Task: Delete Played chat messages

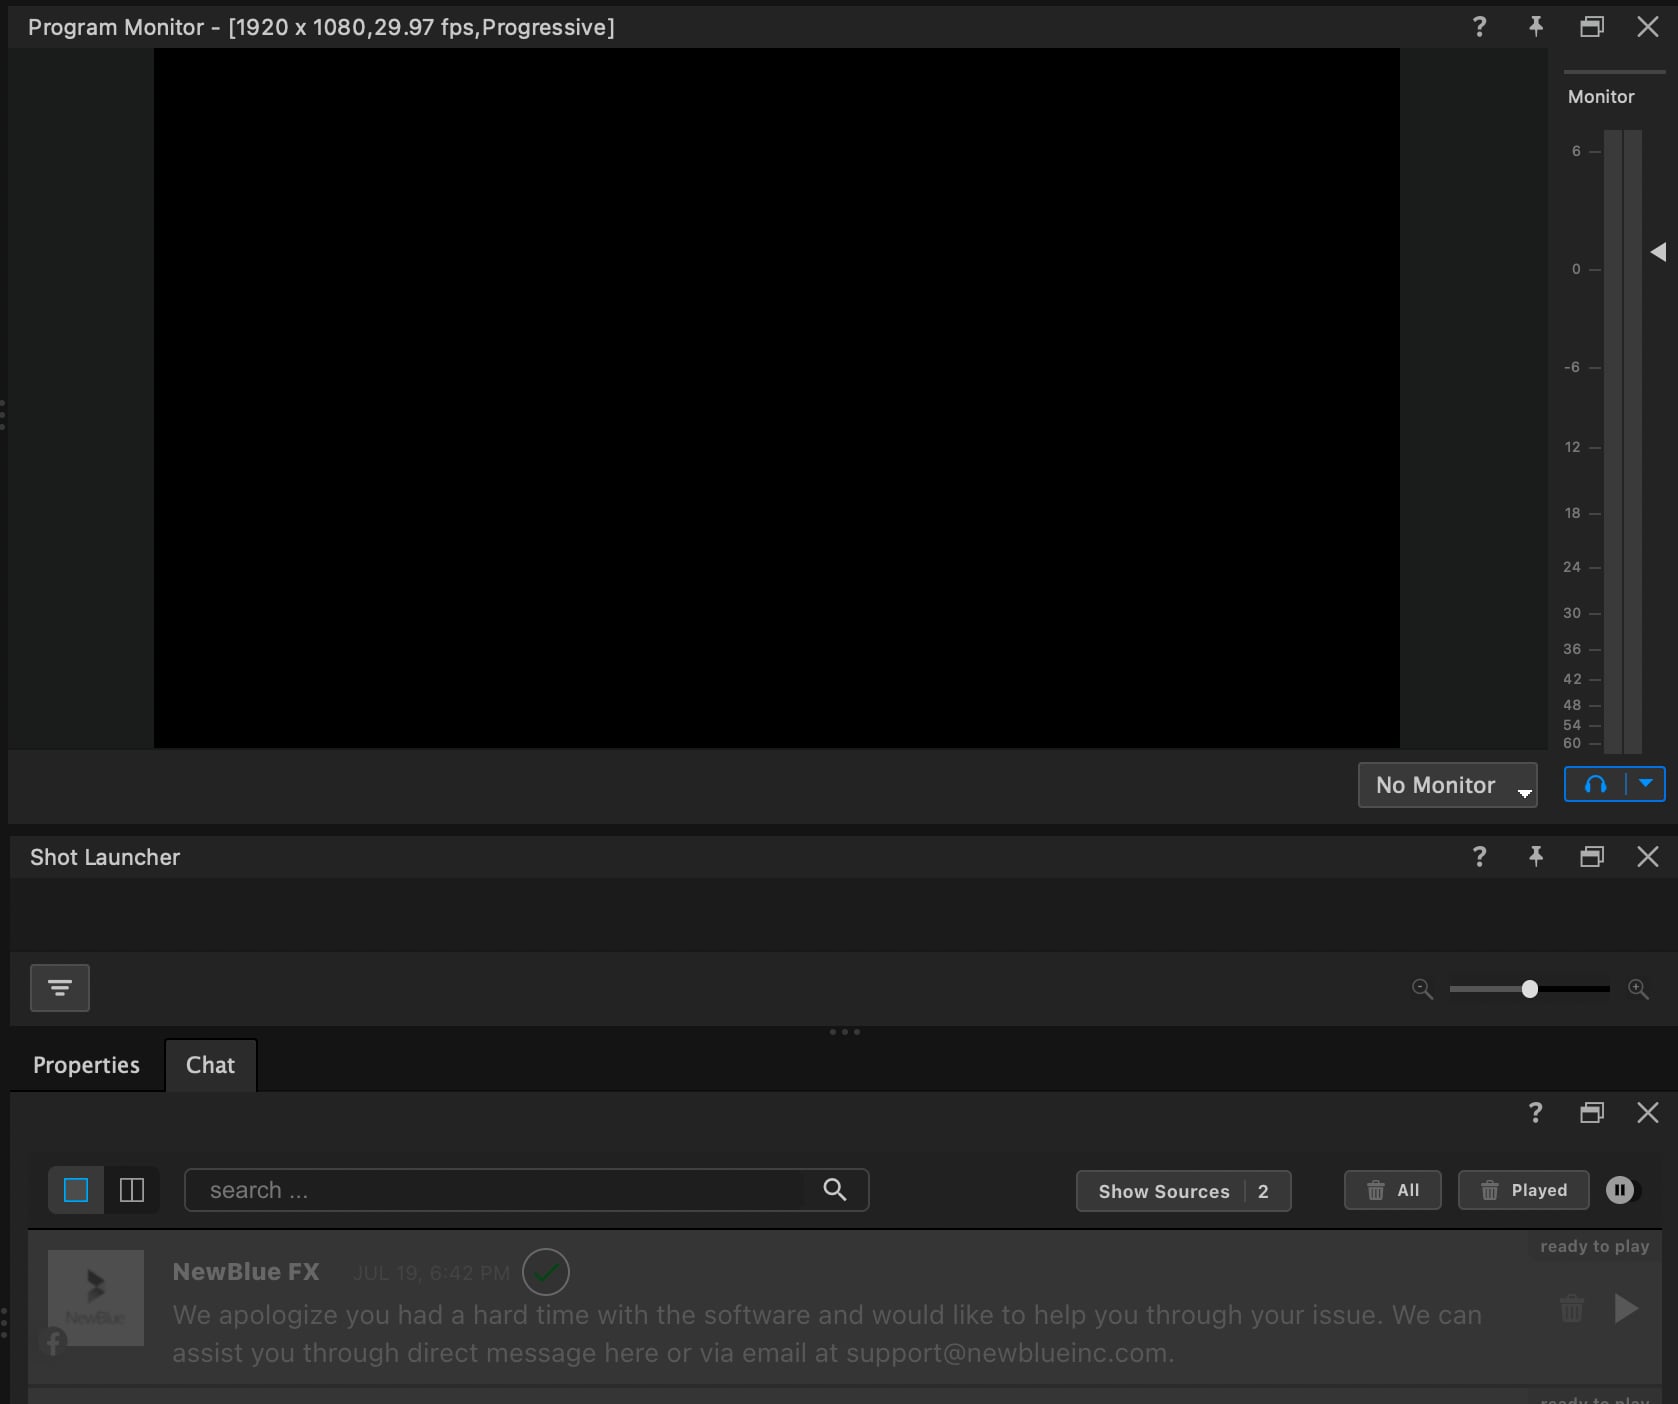Action: click(1524, 1190)
